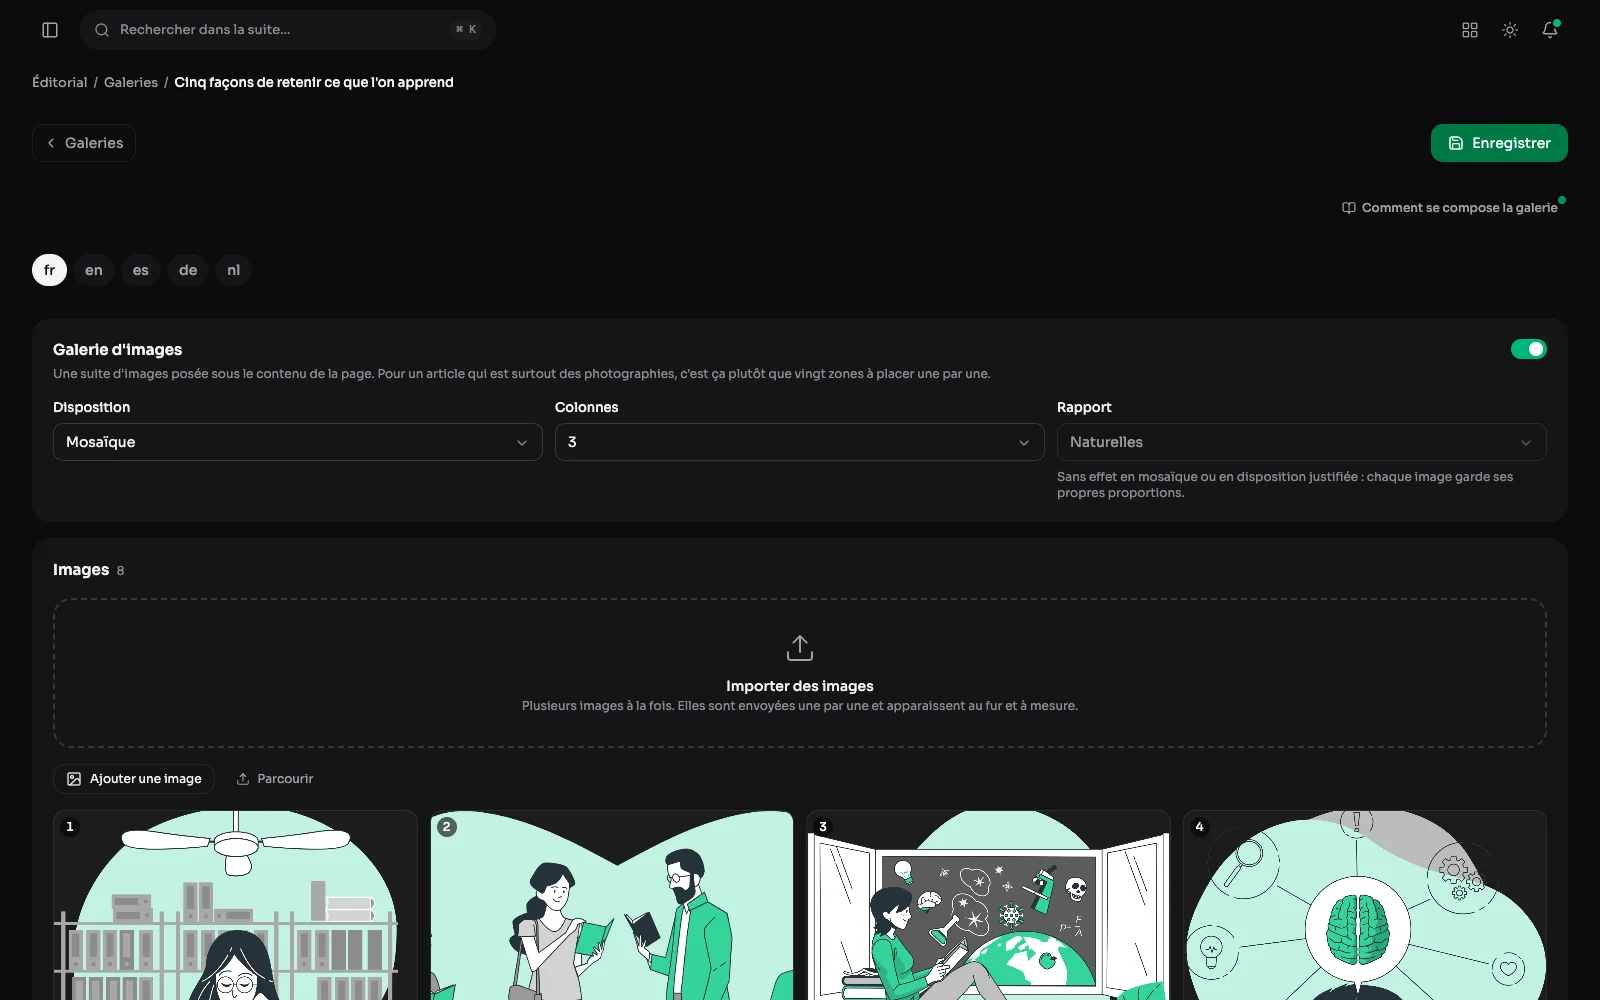The image size is (1600, 1000).
Task: Open the Rapport dropdown showing Naturelles
Action: coord(1302,442)
